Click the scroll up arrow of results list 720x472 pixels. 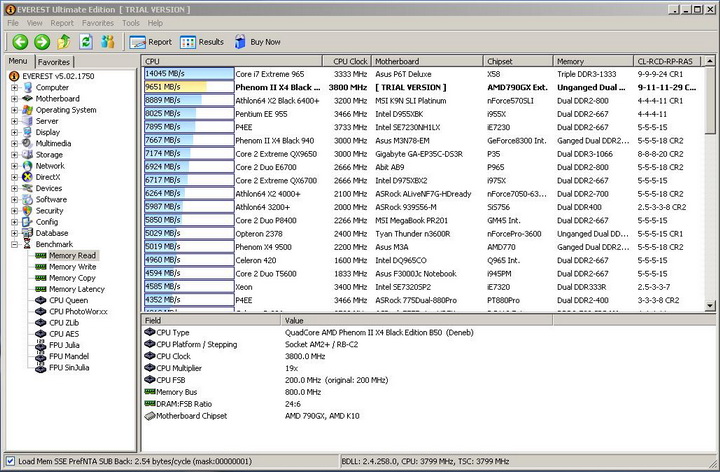pos(710,61)
